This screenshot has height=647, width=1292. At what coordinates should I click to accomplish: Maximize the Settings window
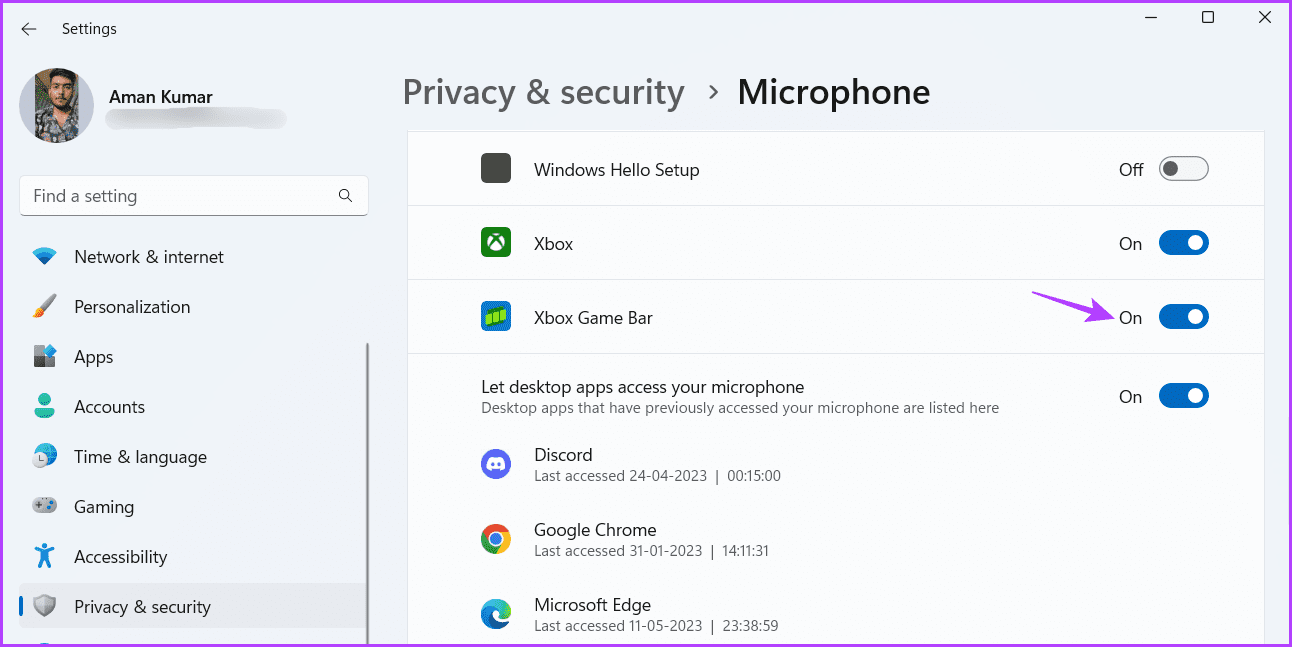(1208, 18)
